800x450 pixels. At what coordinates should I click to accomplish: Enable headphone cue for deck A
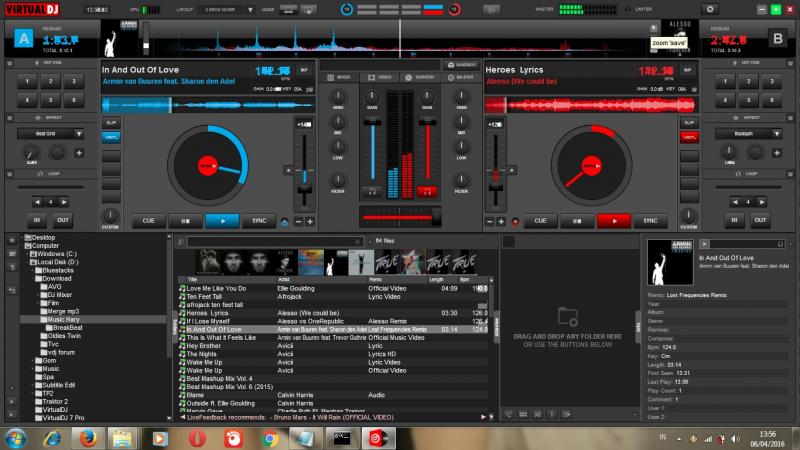(372, 192)
